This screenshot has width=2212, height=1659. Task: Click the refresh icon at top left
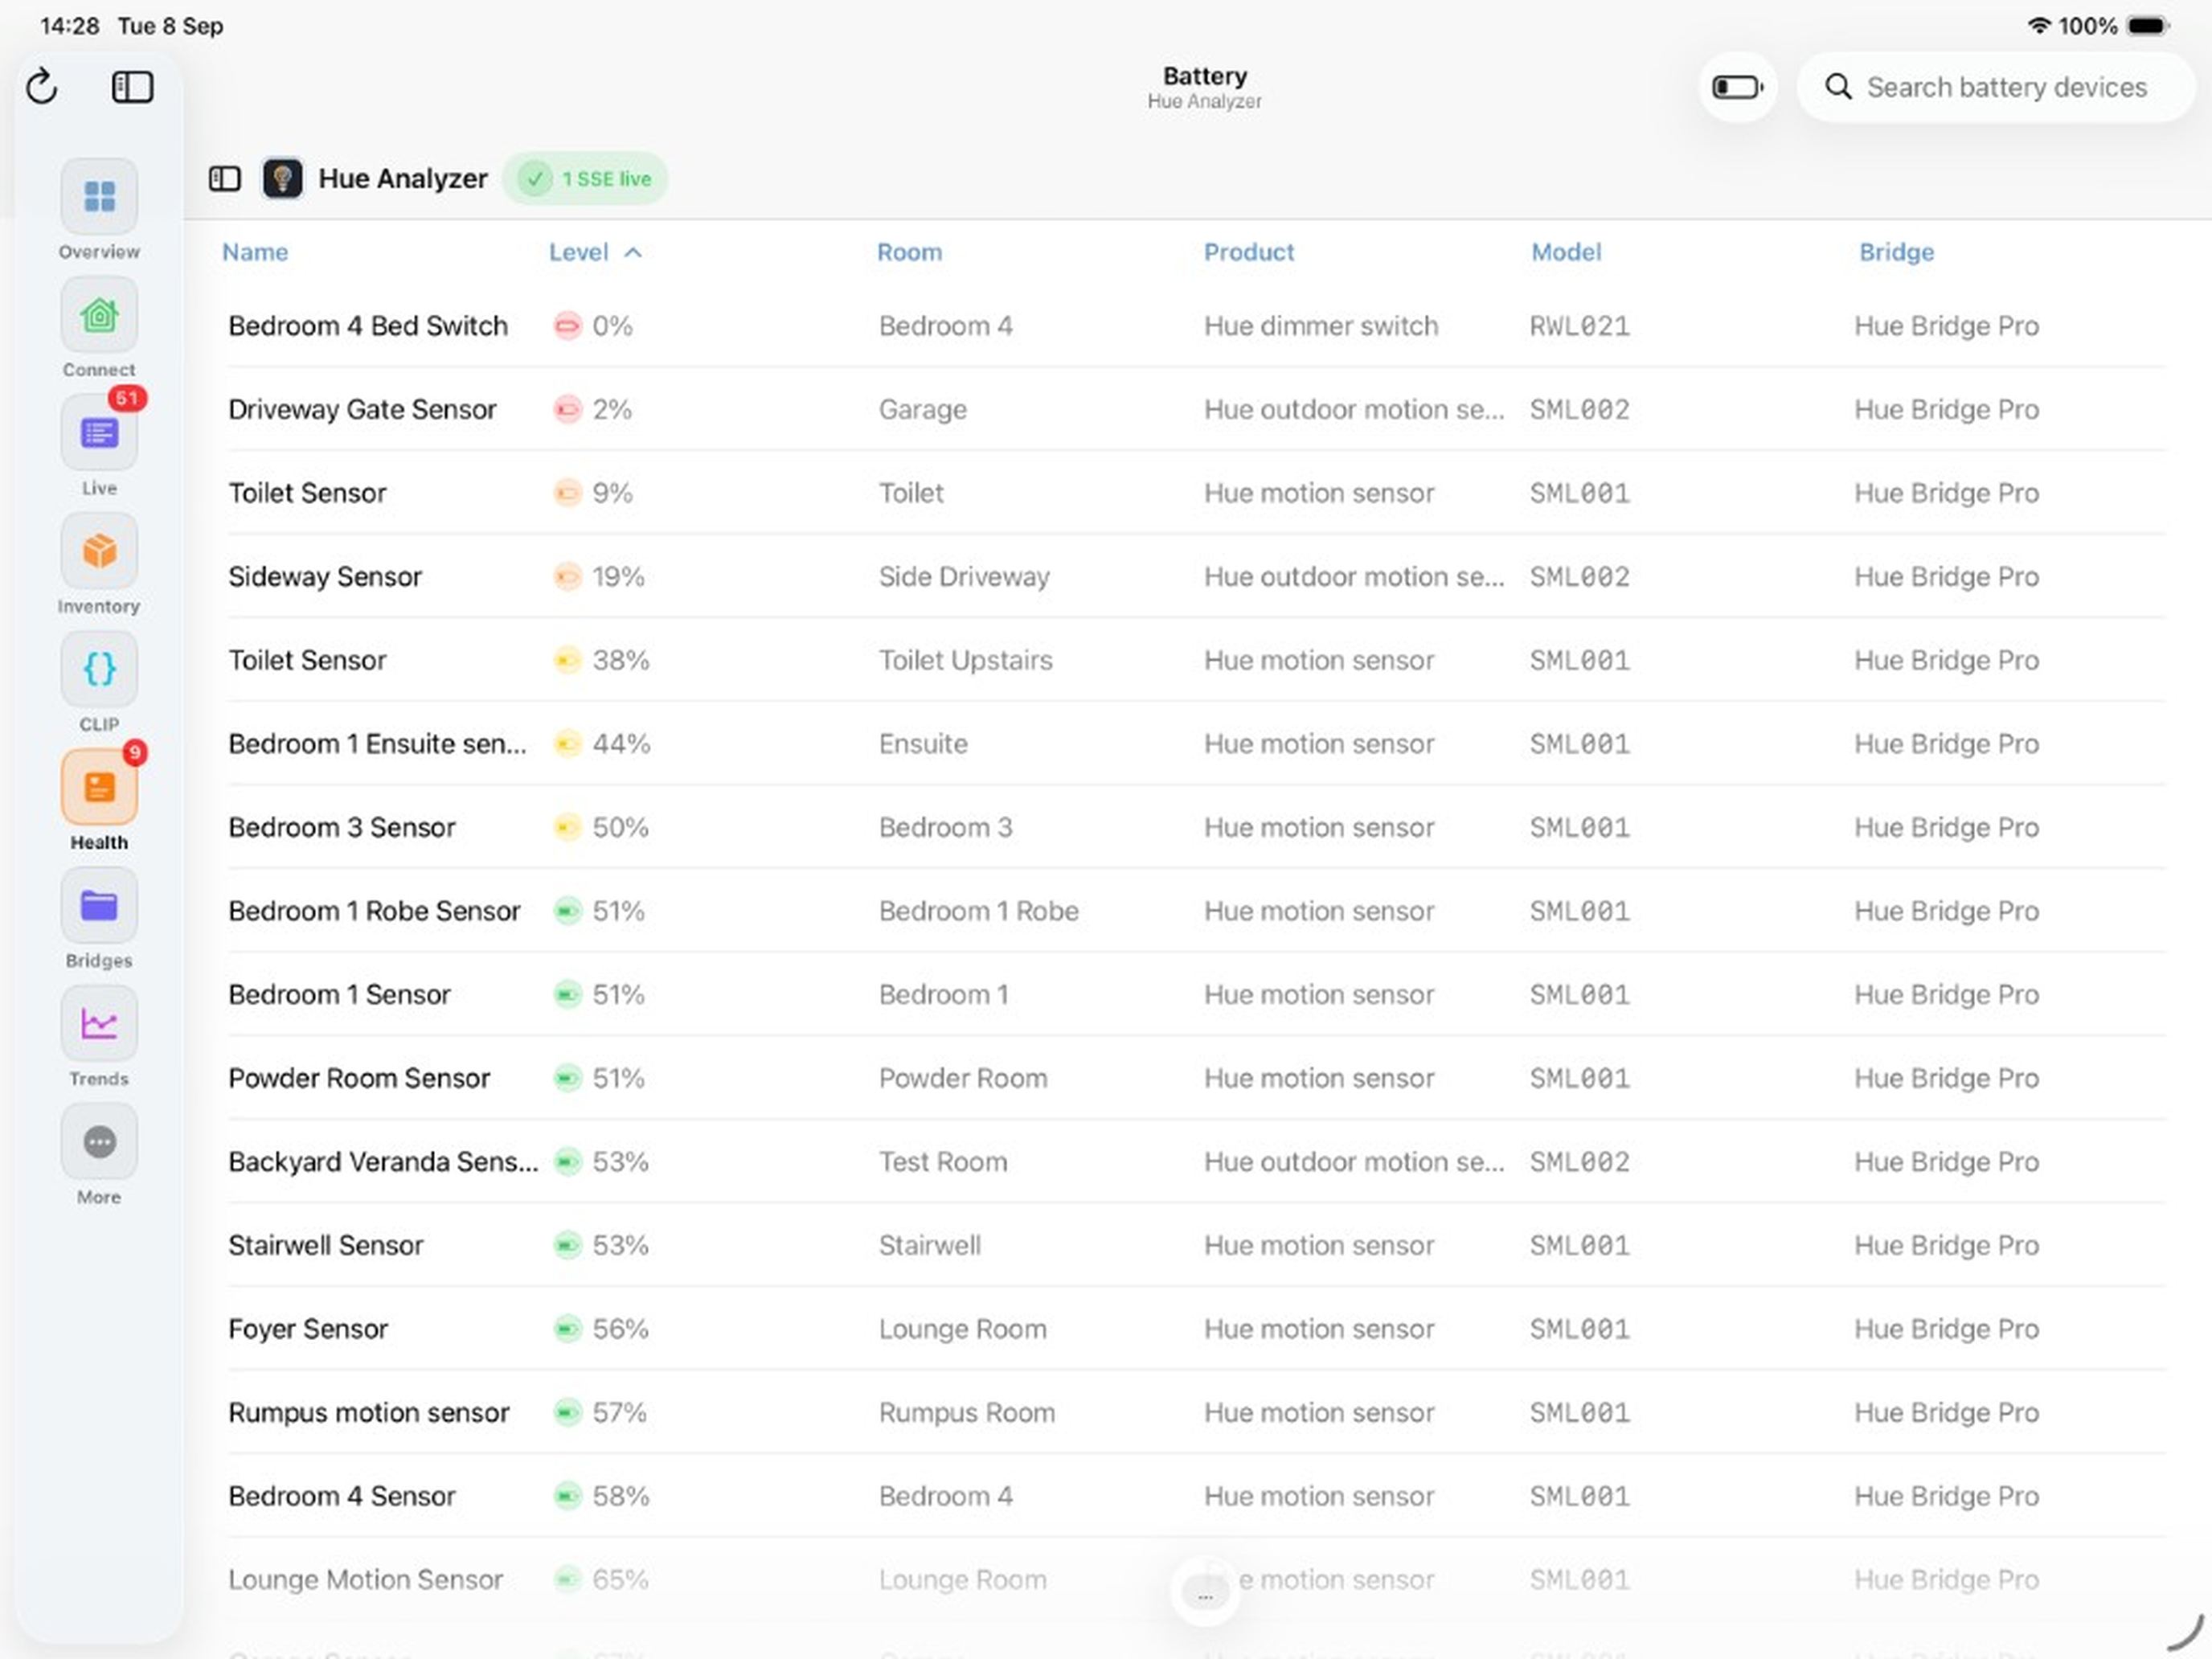point(42,87)
